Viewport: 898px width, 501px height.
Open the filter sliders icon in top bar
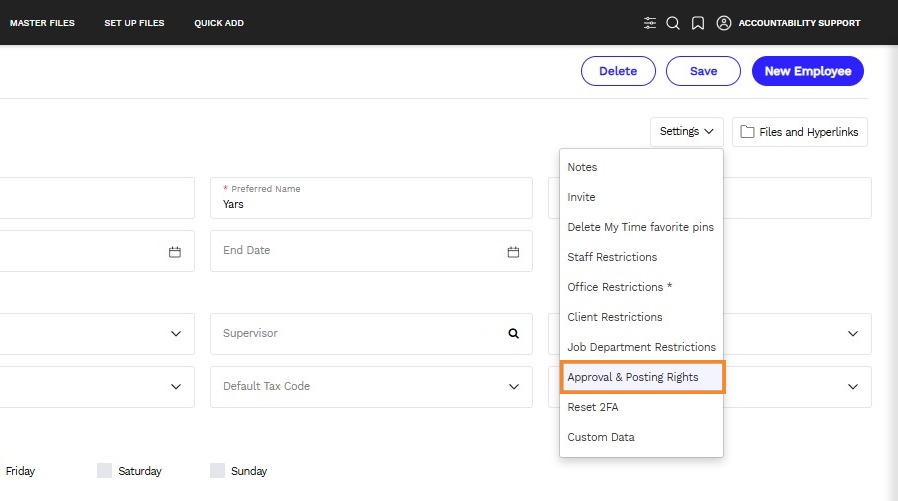(649, 23)
